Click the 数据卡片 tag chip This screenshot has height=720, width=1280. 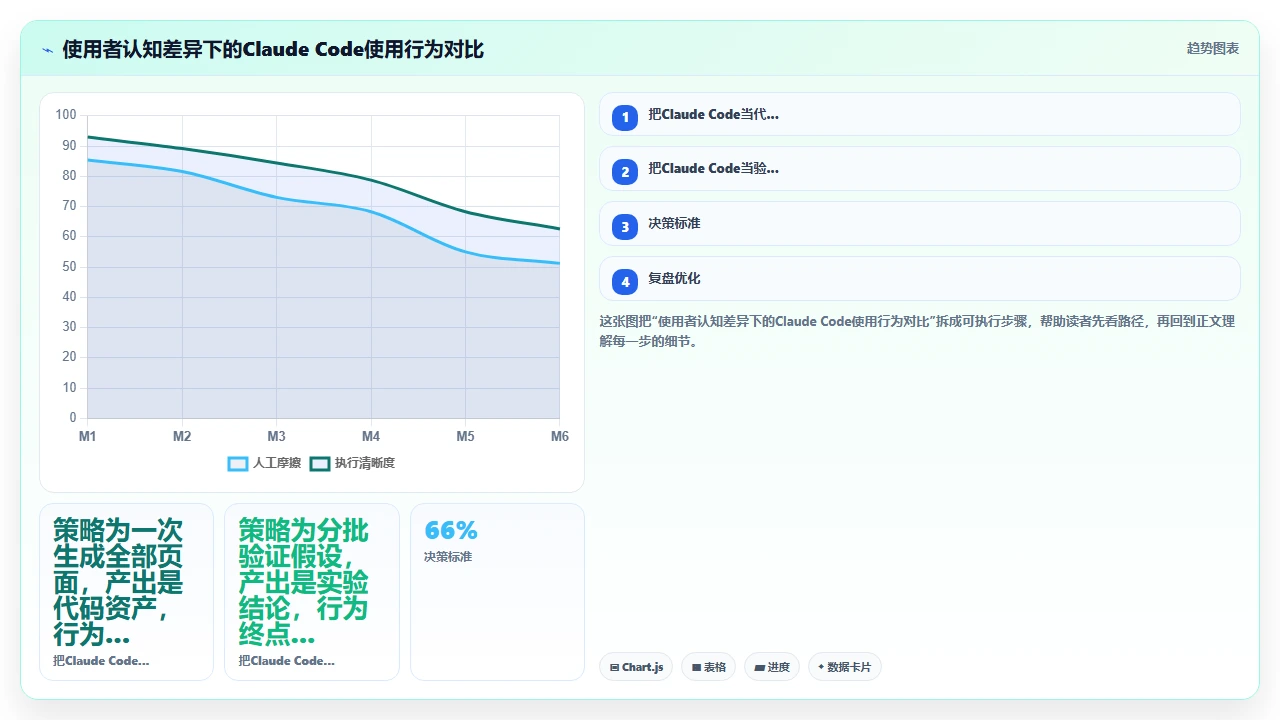(844, 667)
